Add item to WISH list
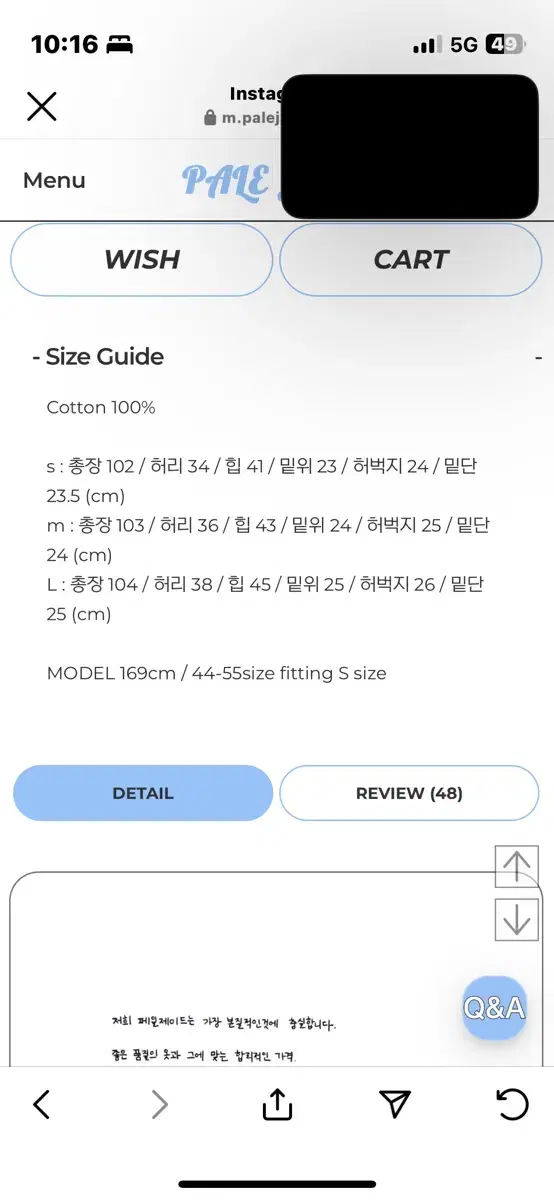Image resolution: width=554 pixels, height=1200 pixels. coord(142,259)
